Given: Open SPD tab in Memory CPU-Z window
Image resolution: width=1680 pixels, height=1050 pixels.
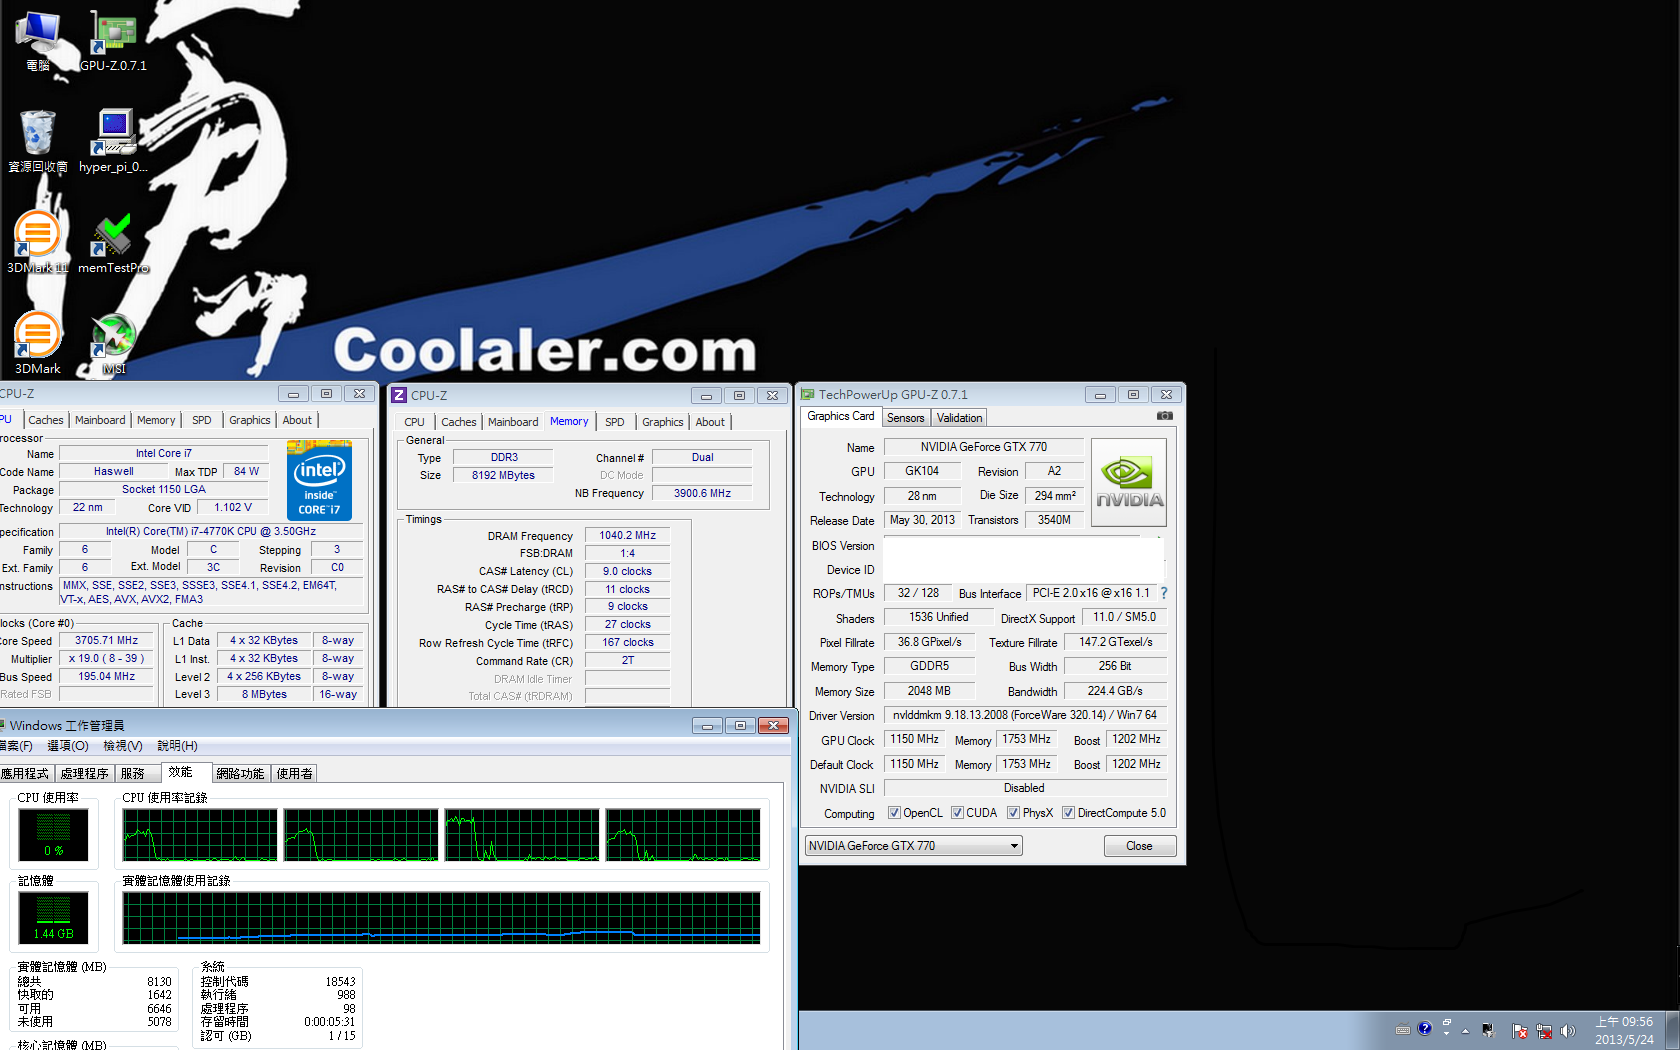Looking at the screenshot, I should [615, 422].
